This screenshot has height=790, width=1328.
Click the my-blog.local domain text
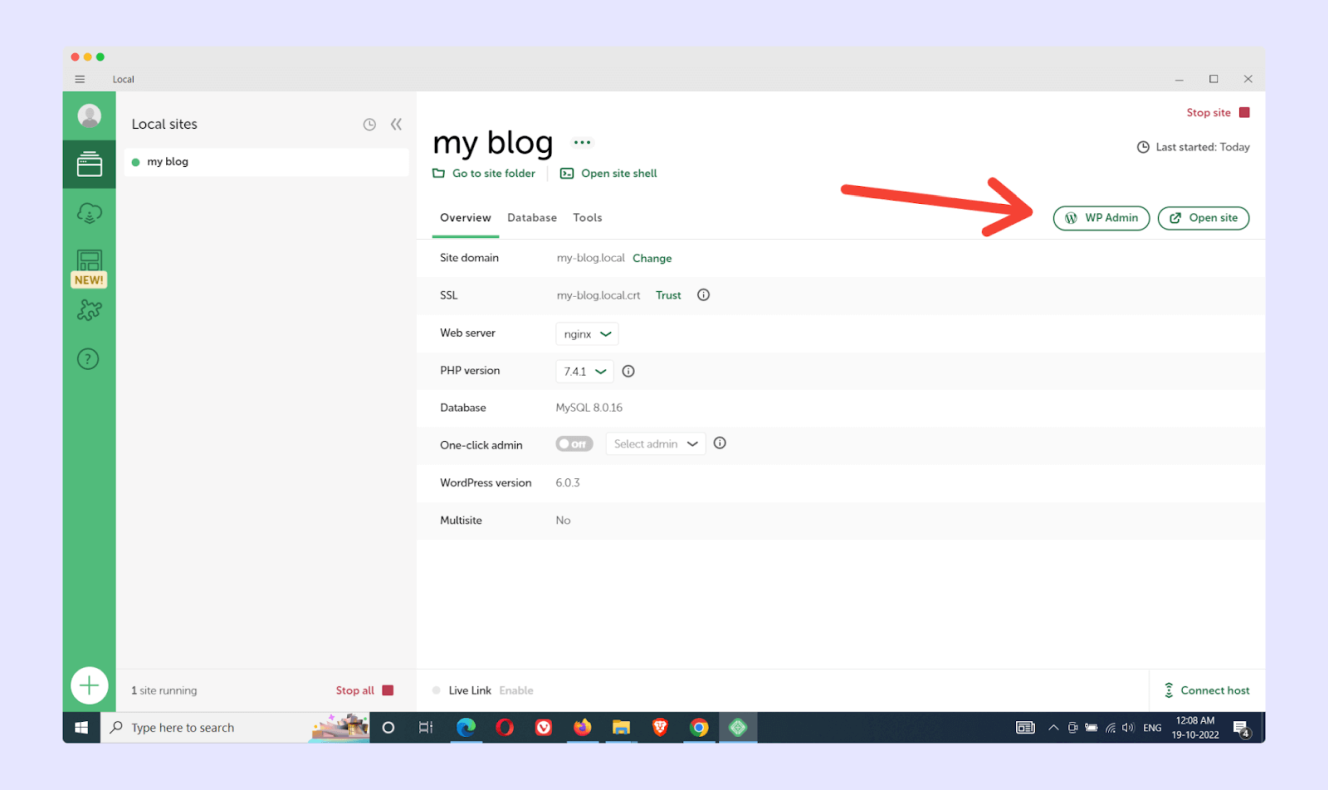[591, 258]
